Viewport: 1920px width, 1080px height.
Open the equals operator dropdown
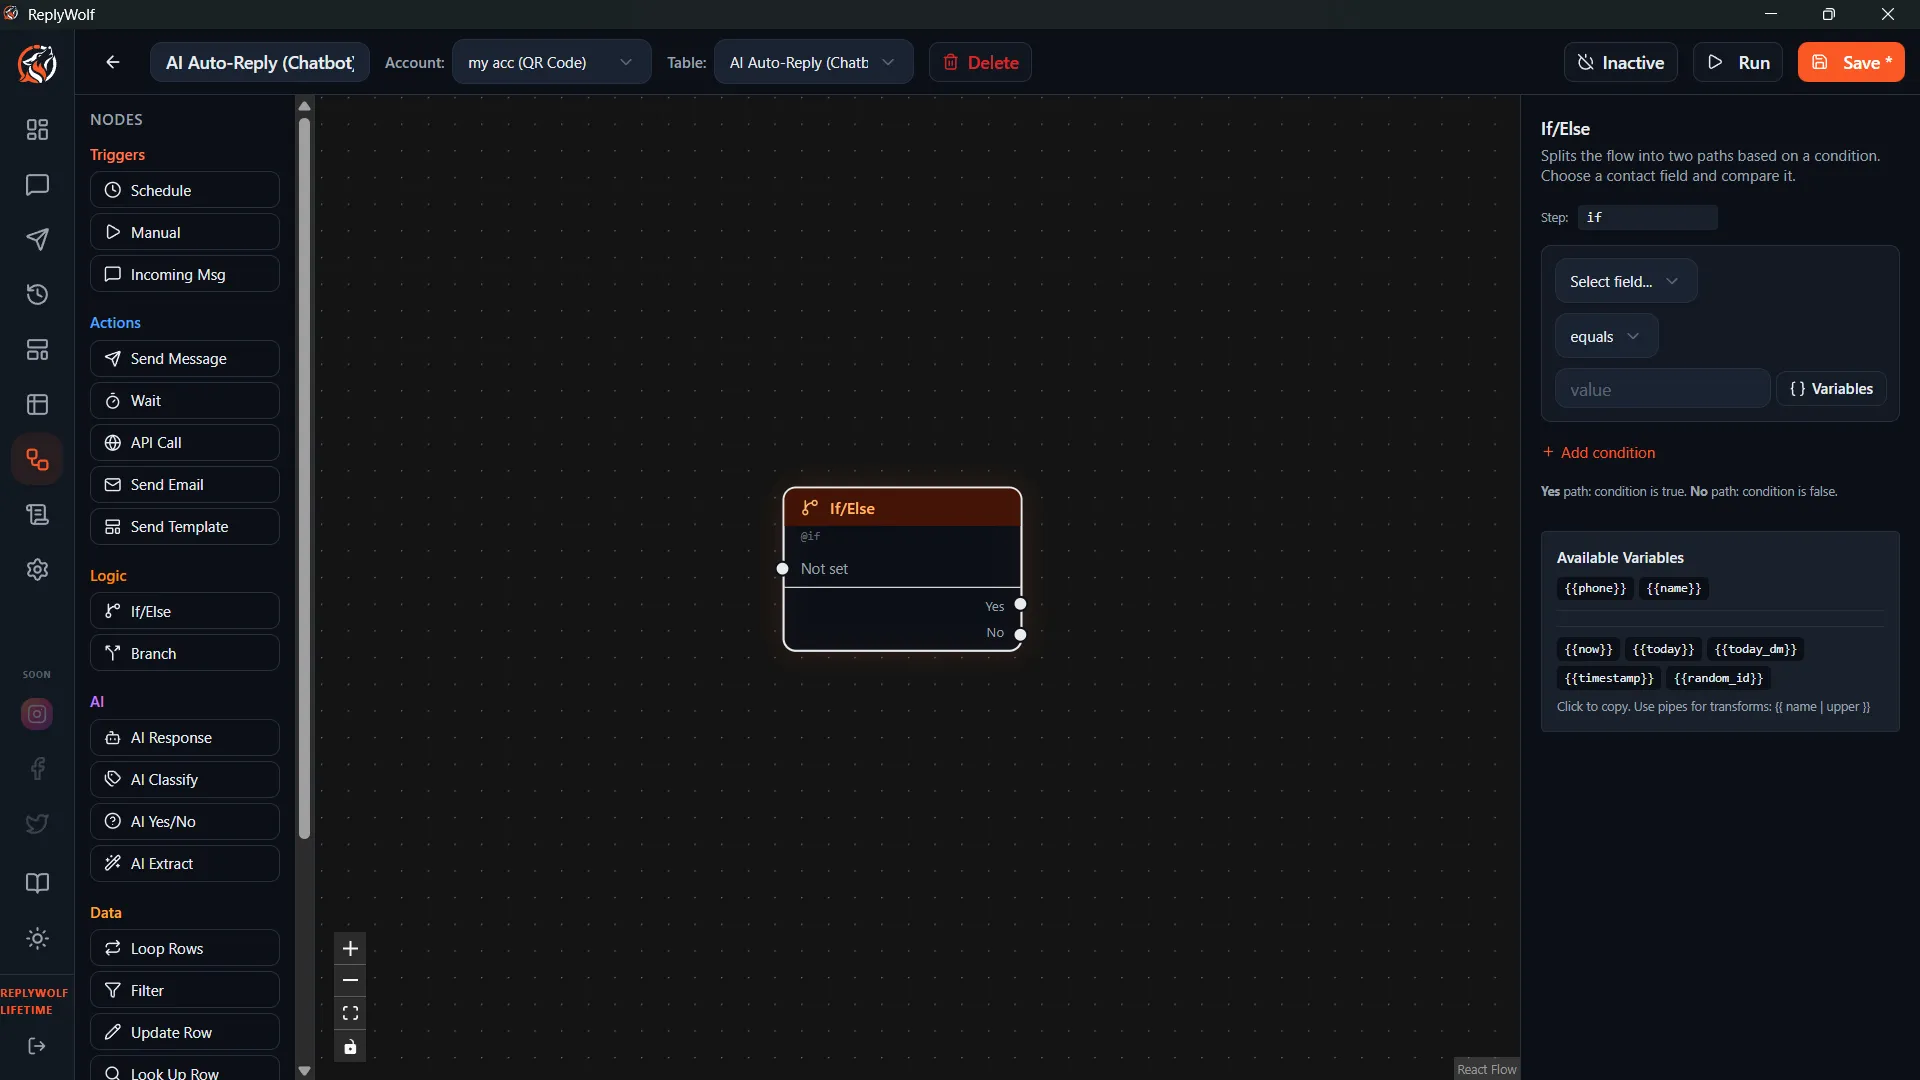[x=1606, y=336]
